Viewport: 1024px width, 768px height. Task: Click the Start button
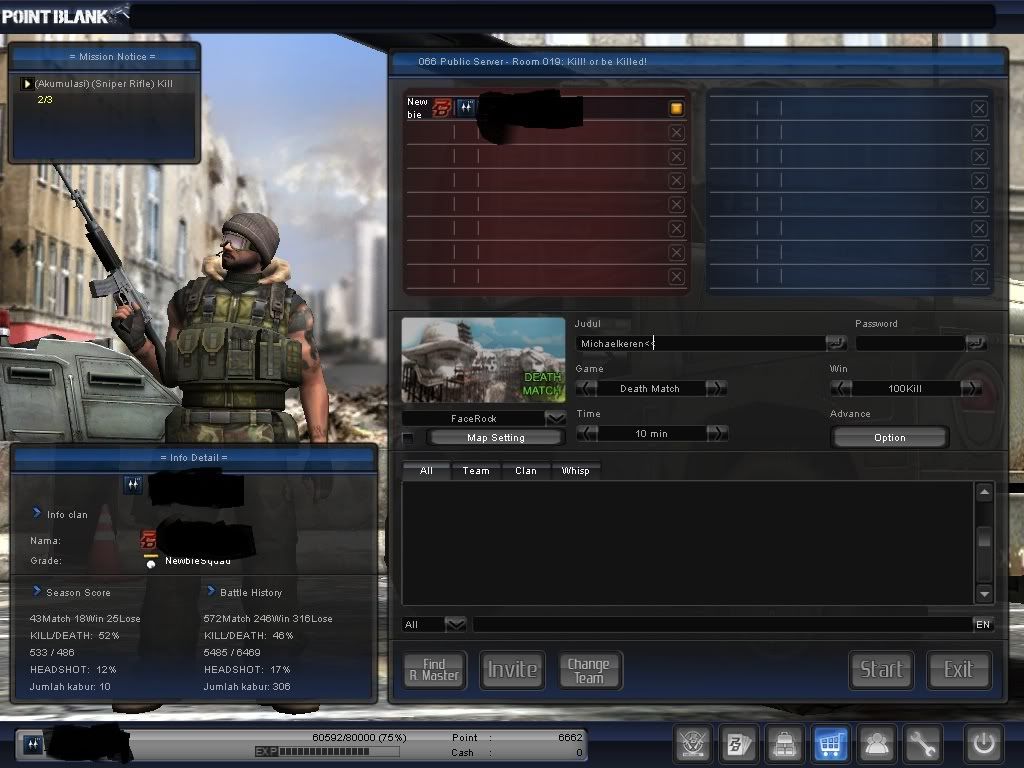click(x=881, y=670)
